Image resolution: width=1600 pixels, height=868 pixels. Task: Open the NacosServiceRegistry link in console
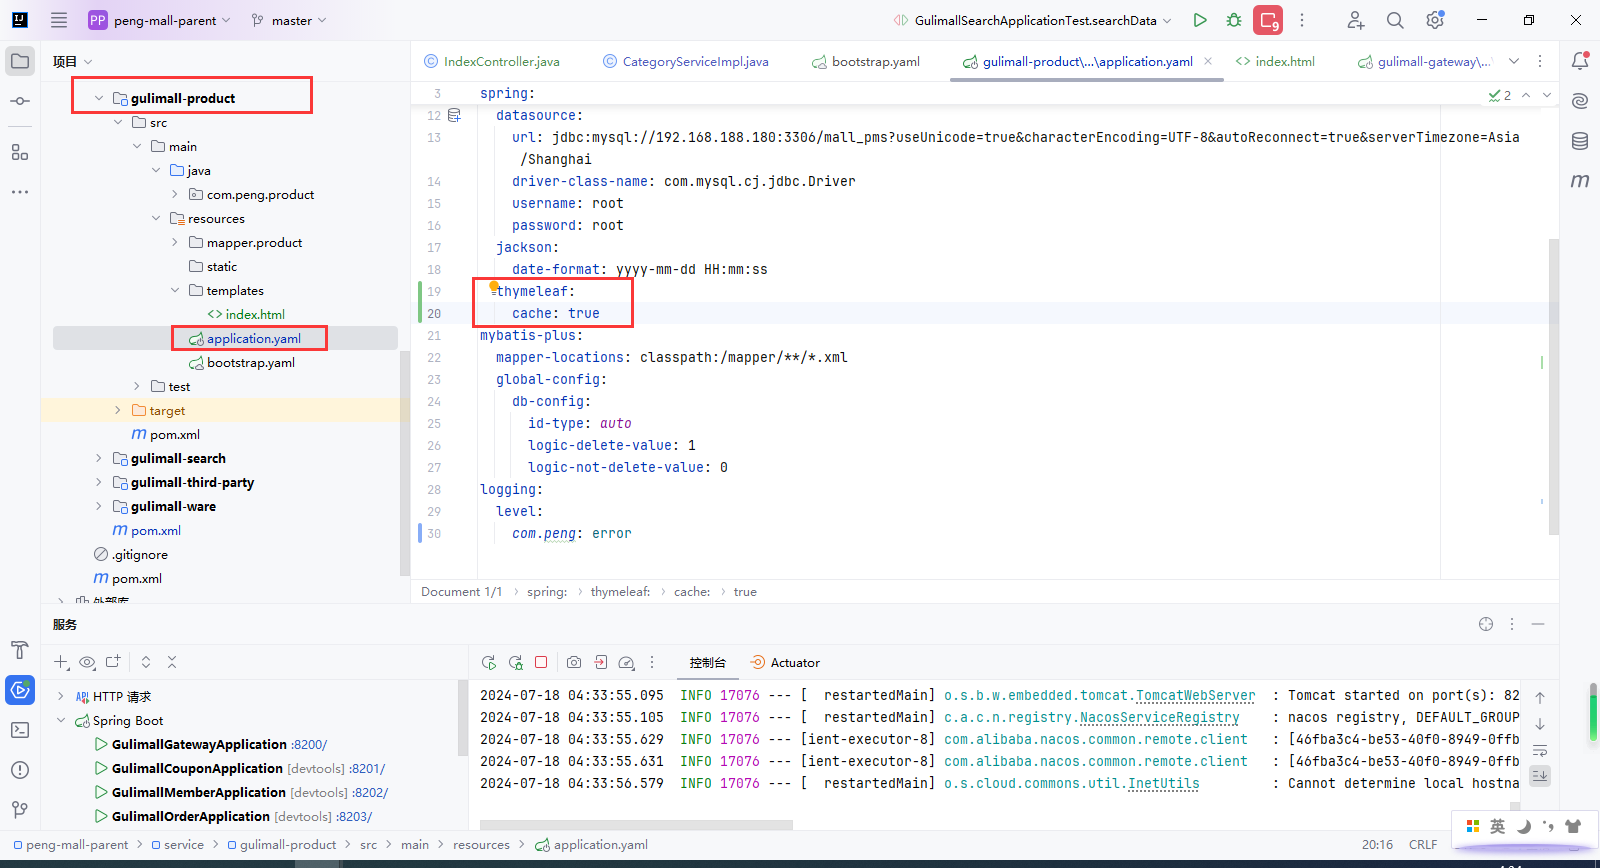tap(1159, 717)
